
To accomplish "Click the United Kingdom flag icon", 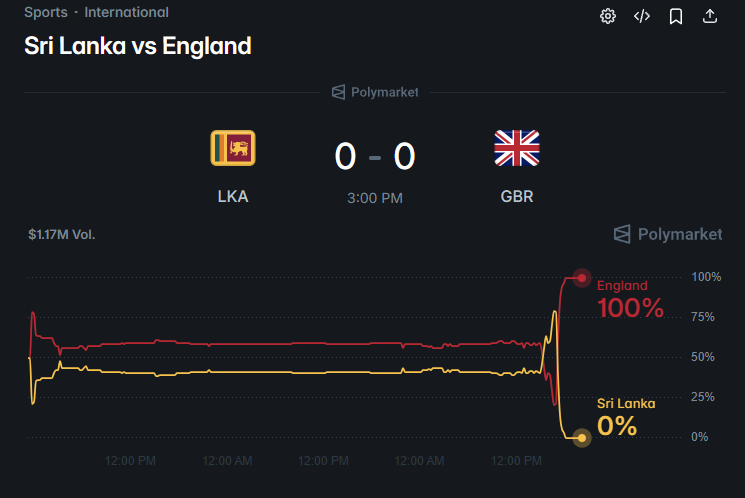I will [x=517, y=148].
